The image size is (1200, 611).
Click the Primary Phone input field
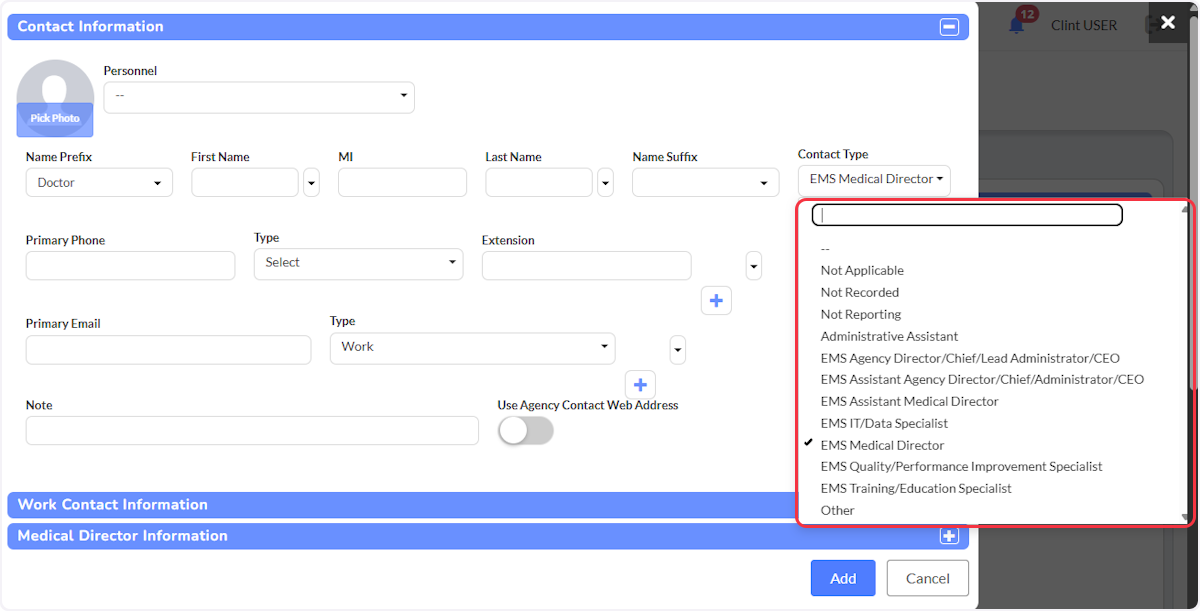click(130, 265)
